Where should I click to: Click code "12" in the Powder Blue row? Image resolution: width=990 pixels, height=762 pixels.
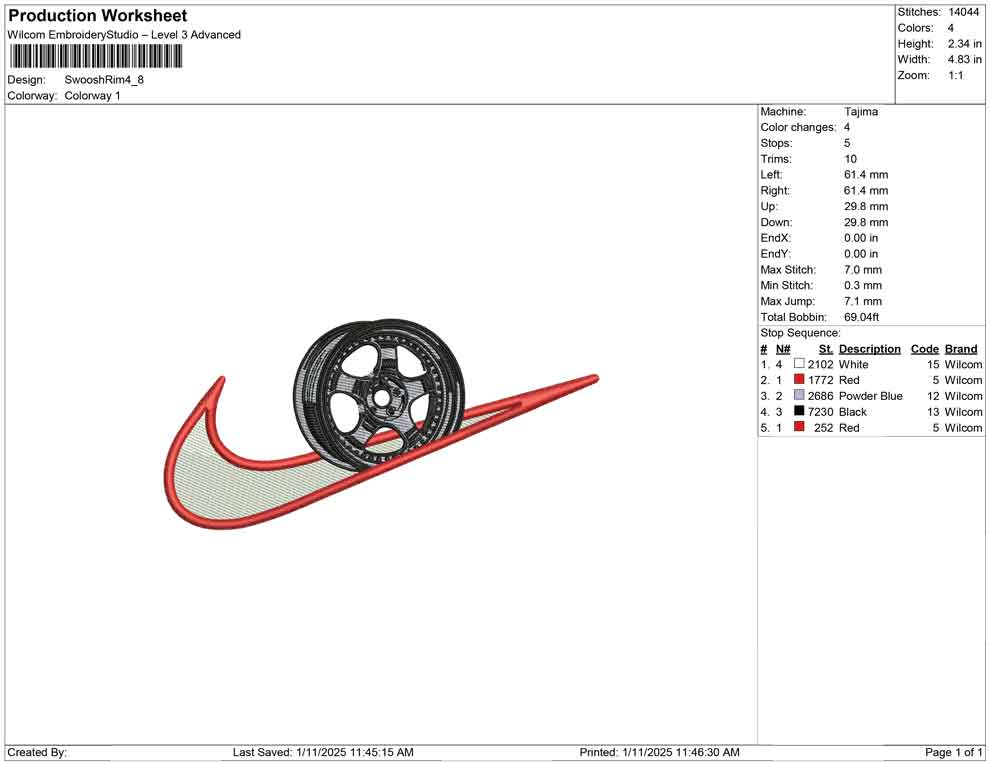(x=933, y=396)
